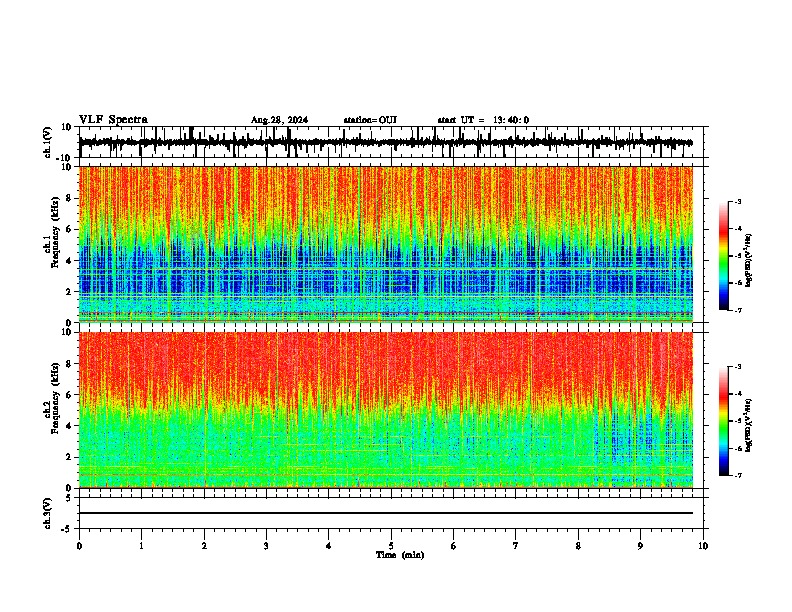This screenshot has width=792, height=612.
Task: Click the ch.2 spectrogram color bar
Action: (x=724, y=421)
